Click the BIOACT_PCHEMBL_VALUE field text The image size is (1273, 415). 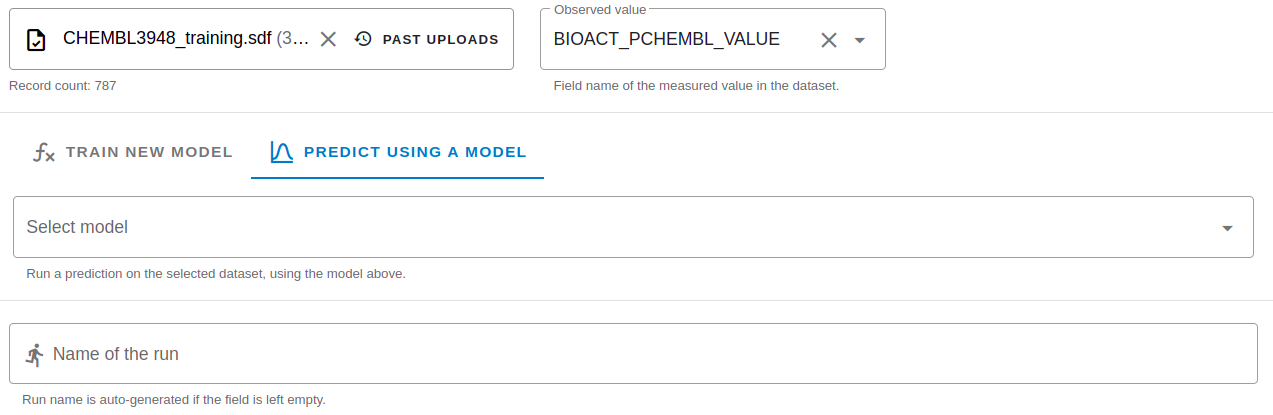[x=666, y=40]
